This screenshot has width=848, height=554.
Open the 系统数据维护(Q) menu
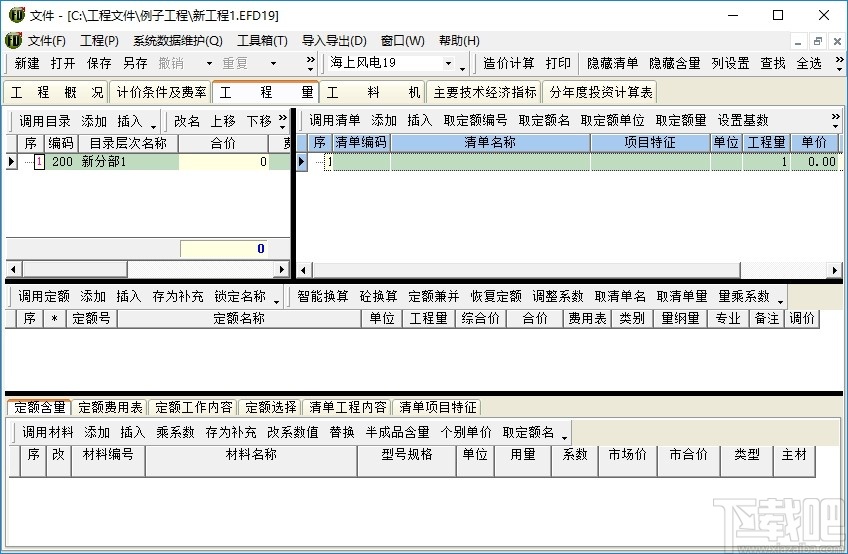[178, 41]
